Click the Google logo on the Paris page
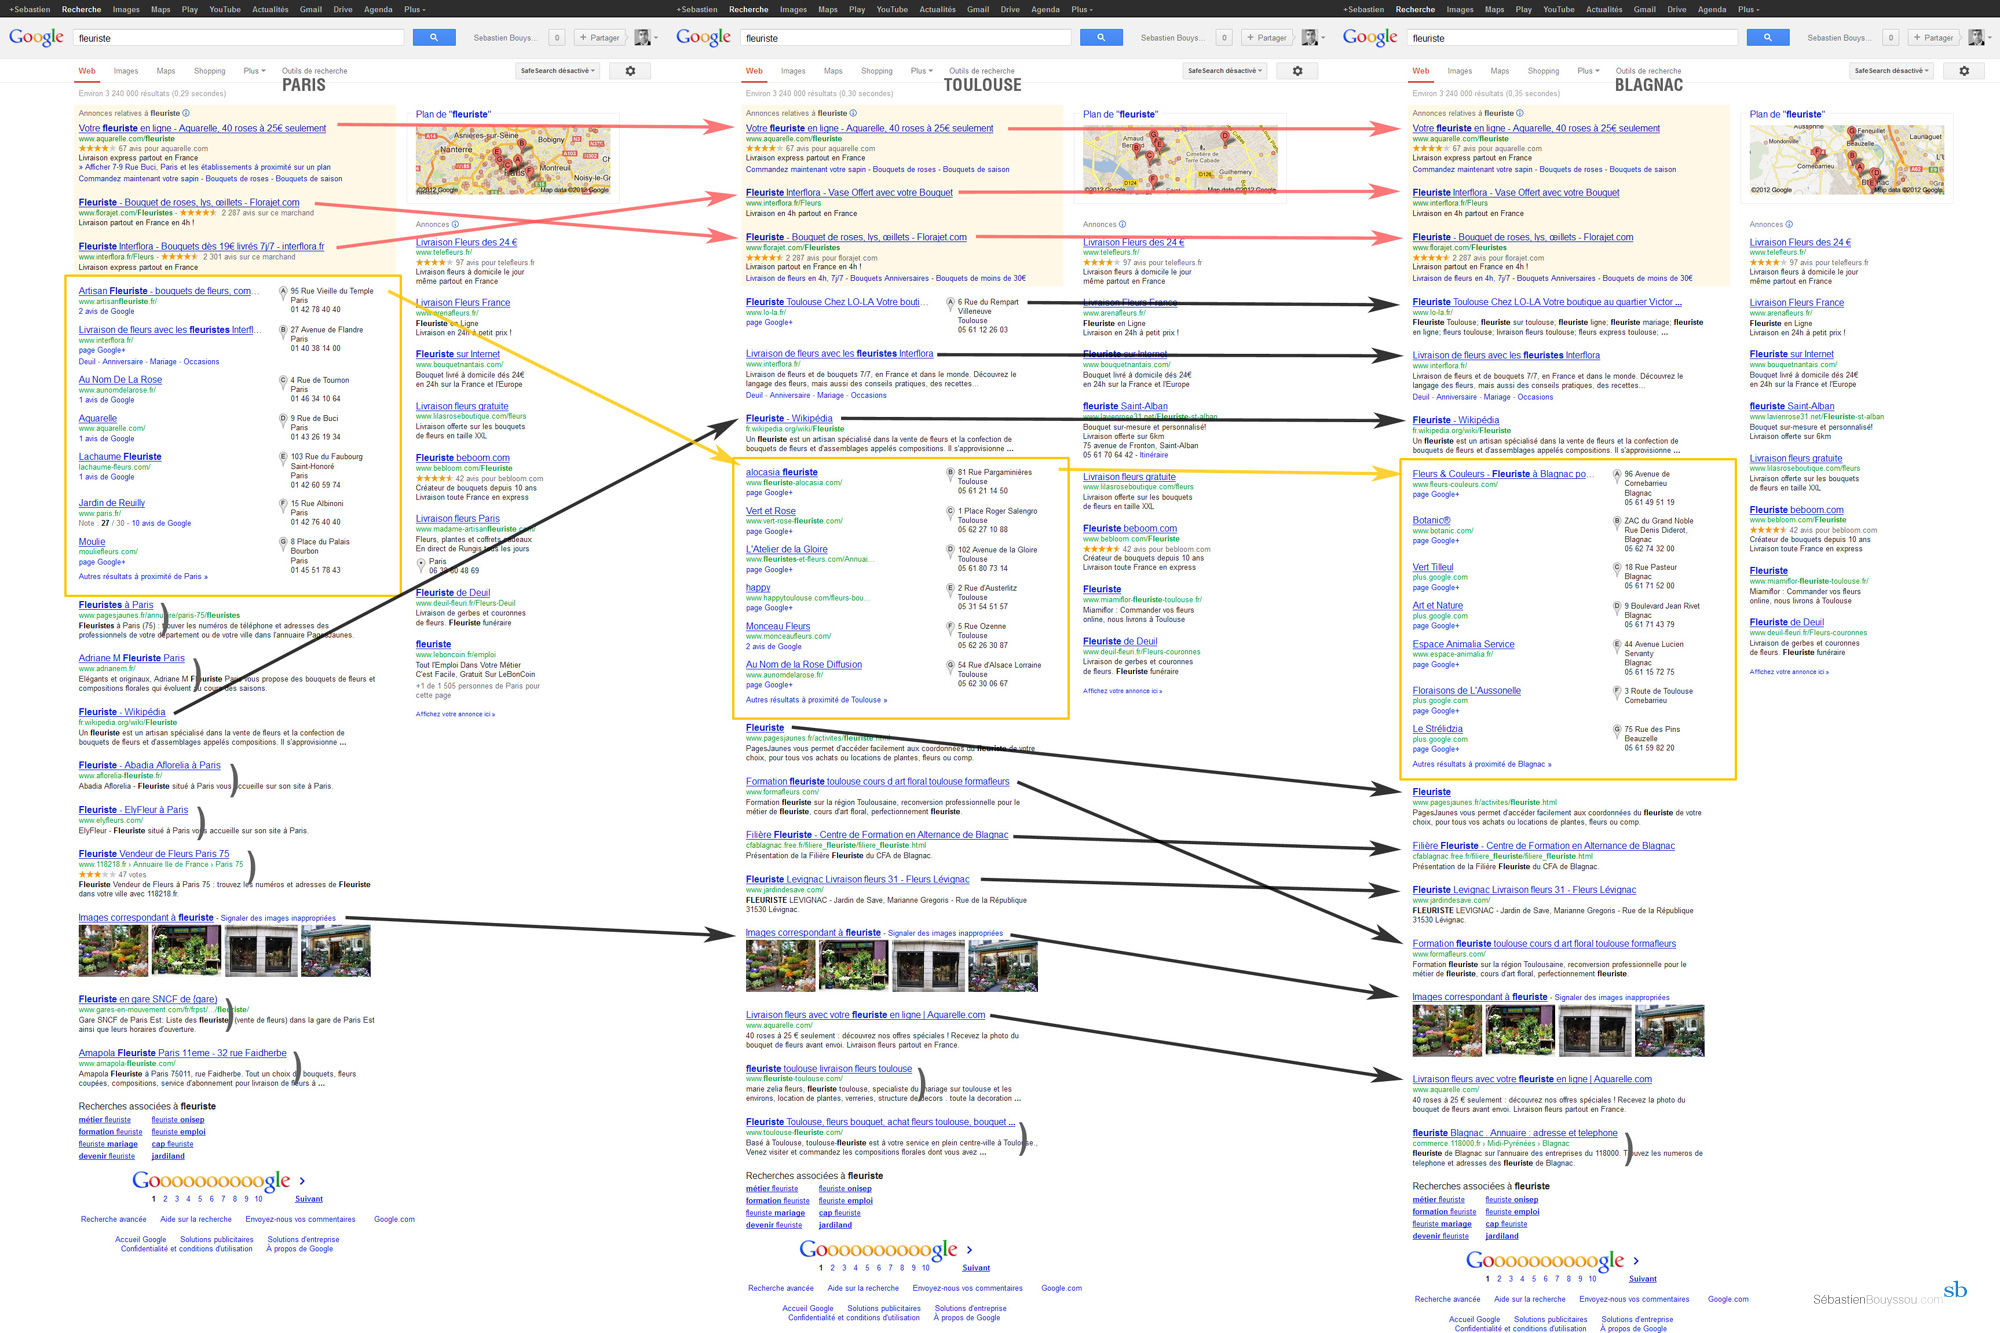This screenshot has width=2000, height=1333. [x=36, y=37]
